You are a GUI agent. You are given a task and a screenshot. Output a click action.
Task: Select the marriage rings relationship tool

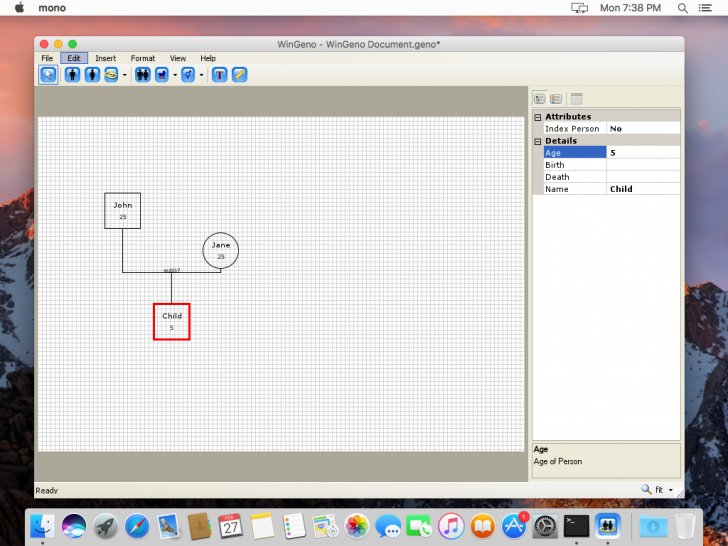point(111,75)
